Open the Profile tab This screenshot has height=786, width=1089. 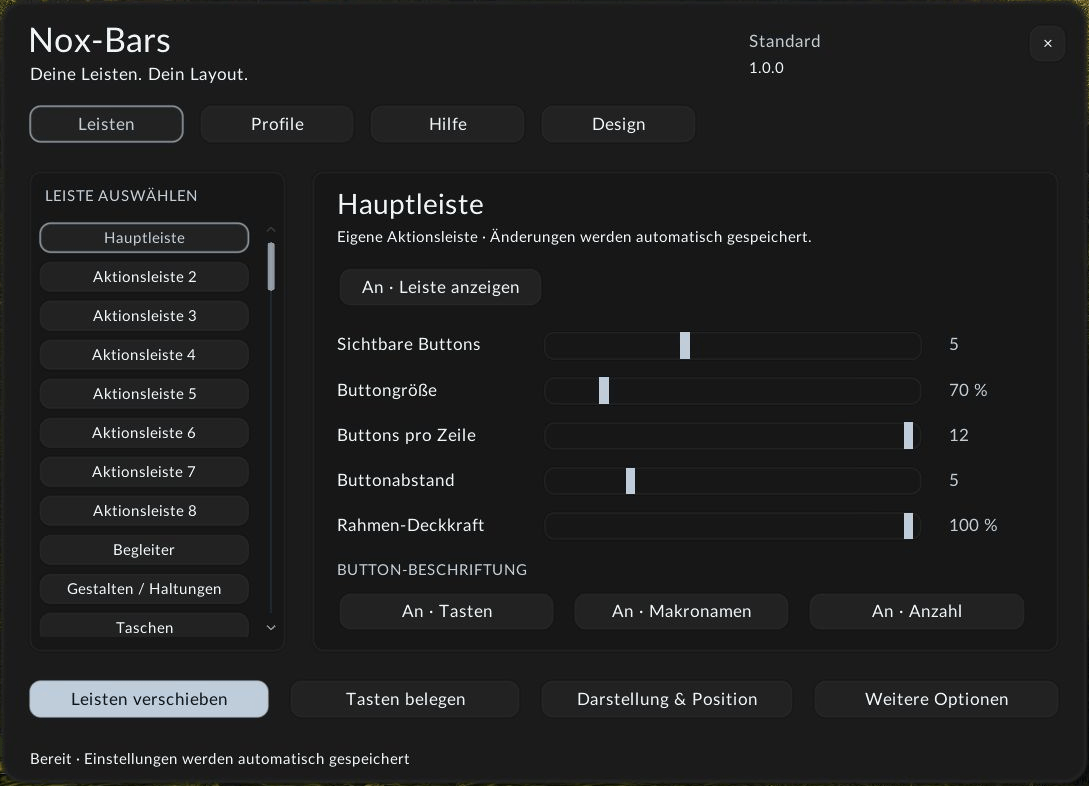click(x=277, y=124)
